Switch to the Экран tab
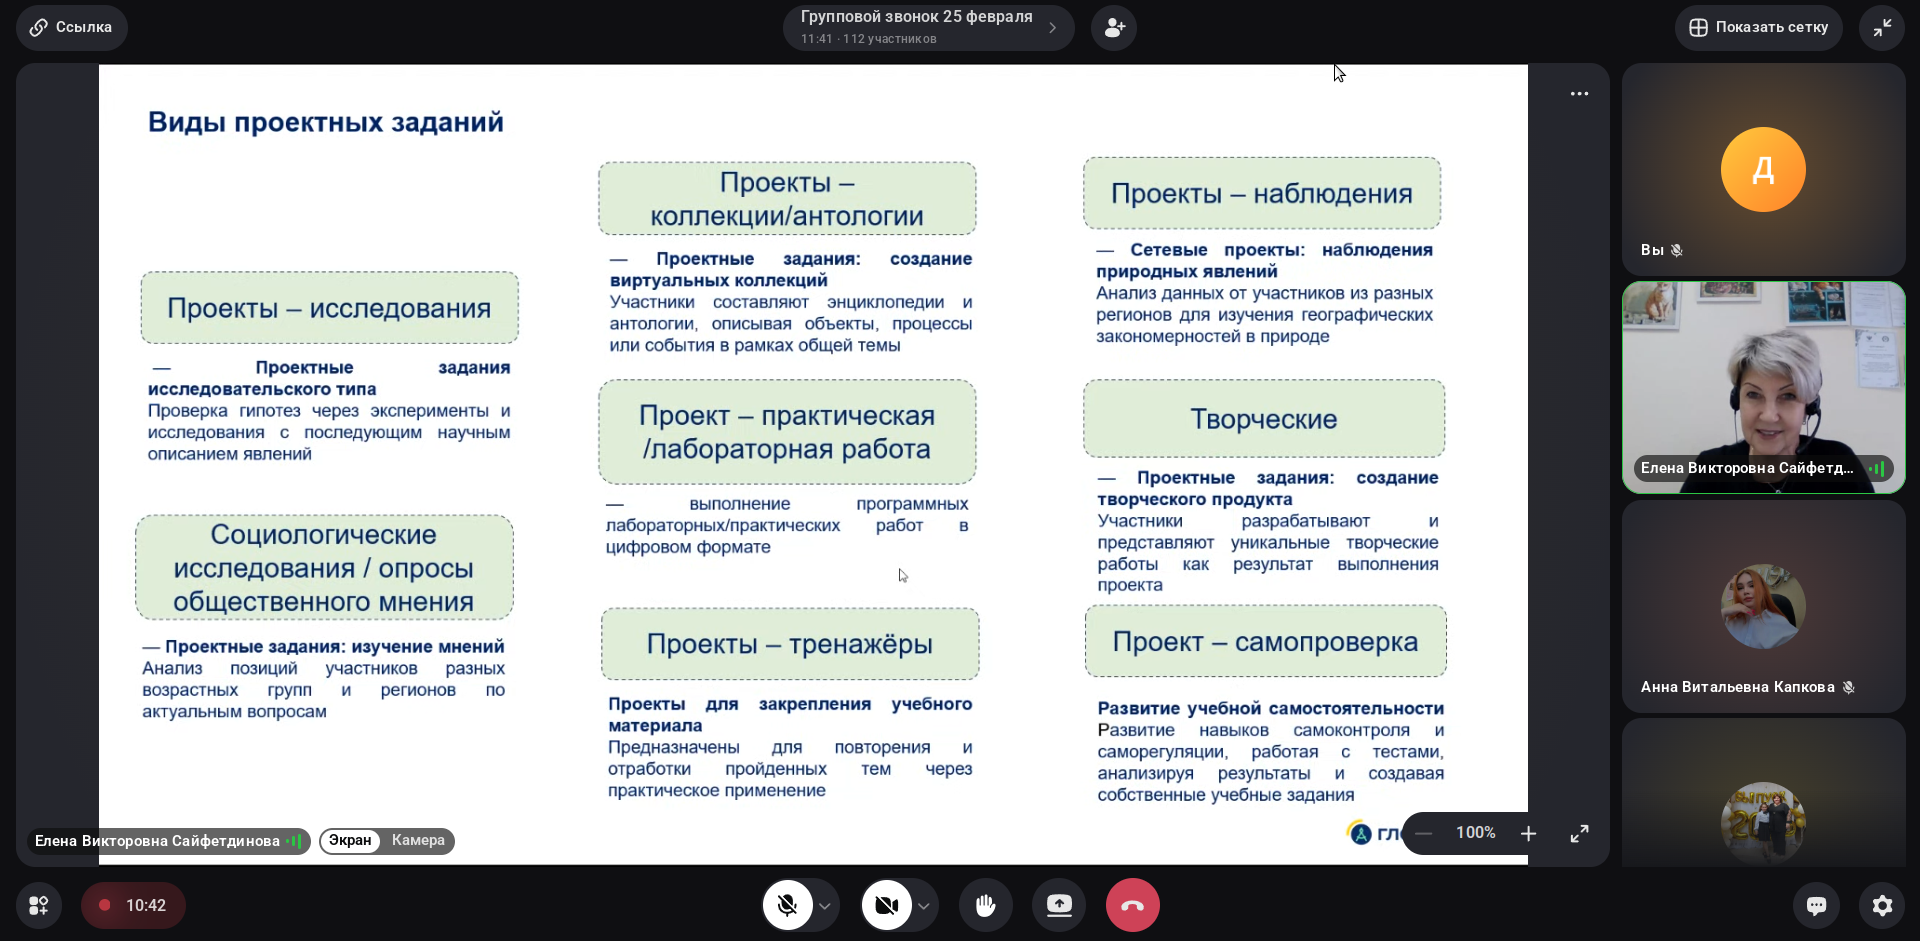Image resolution: width=1920 pixels, height=941 pixels. [350, 841]
